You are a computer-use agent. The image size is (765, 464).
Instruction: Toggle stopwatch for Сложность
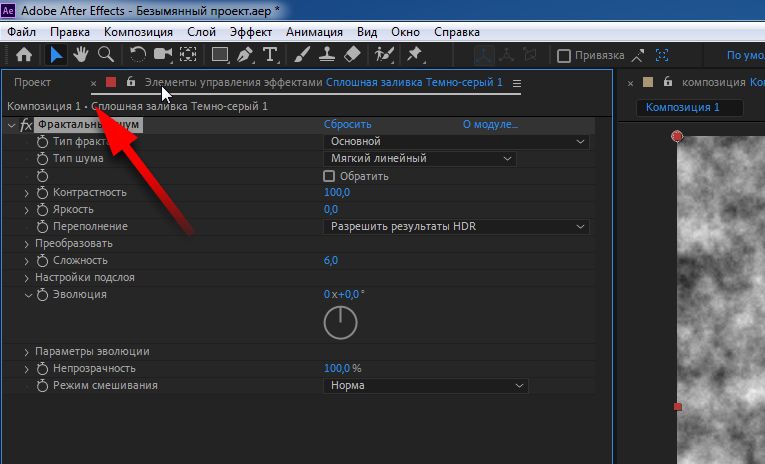42,261
